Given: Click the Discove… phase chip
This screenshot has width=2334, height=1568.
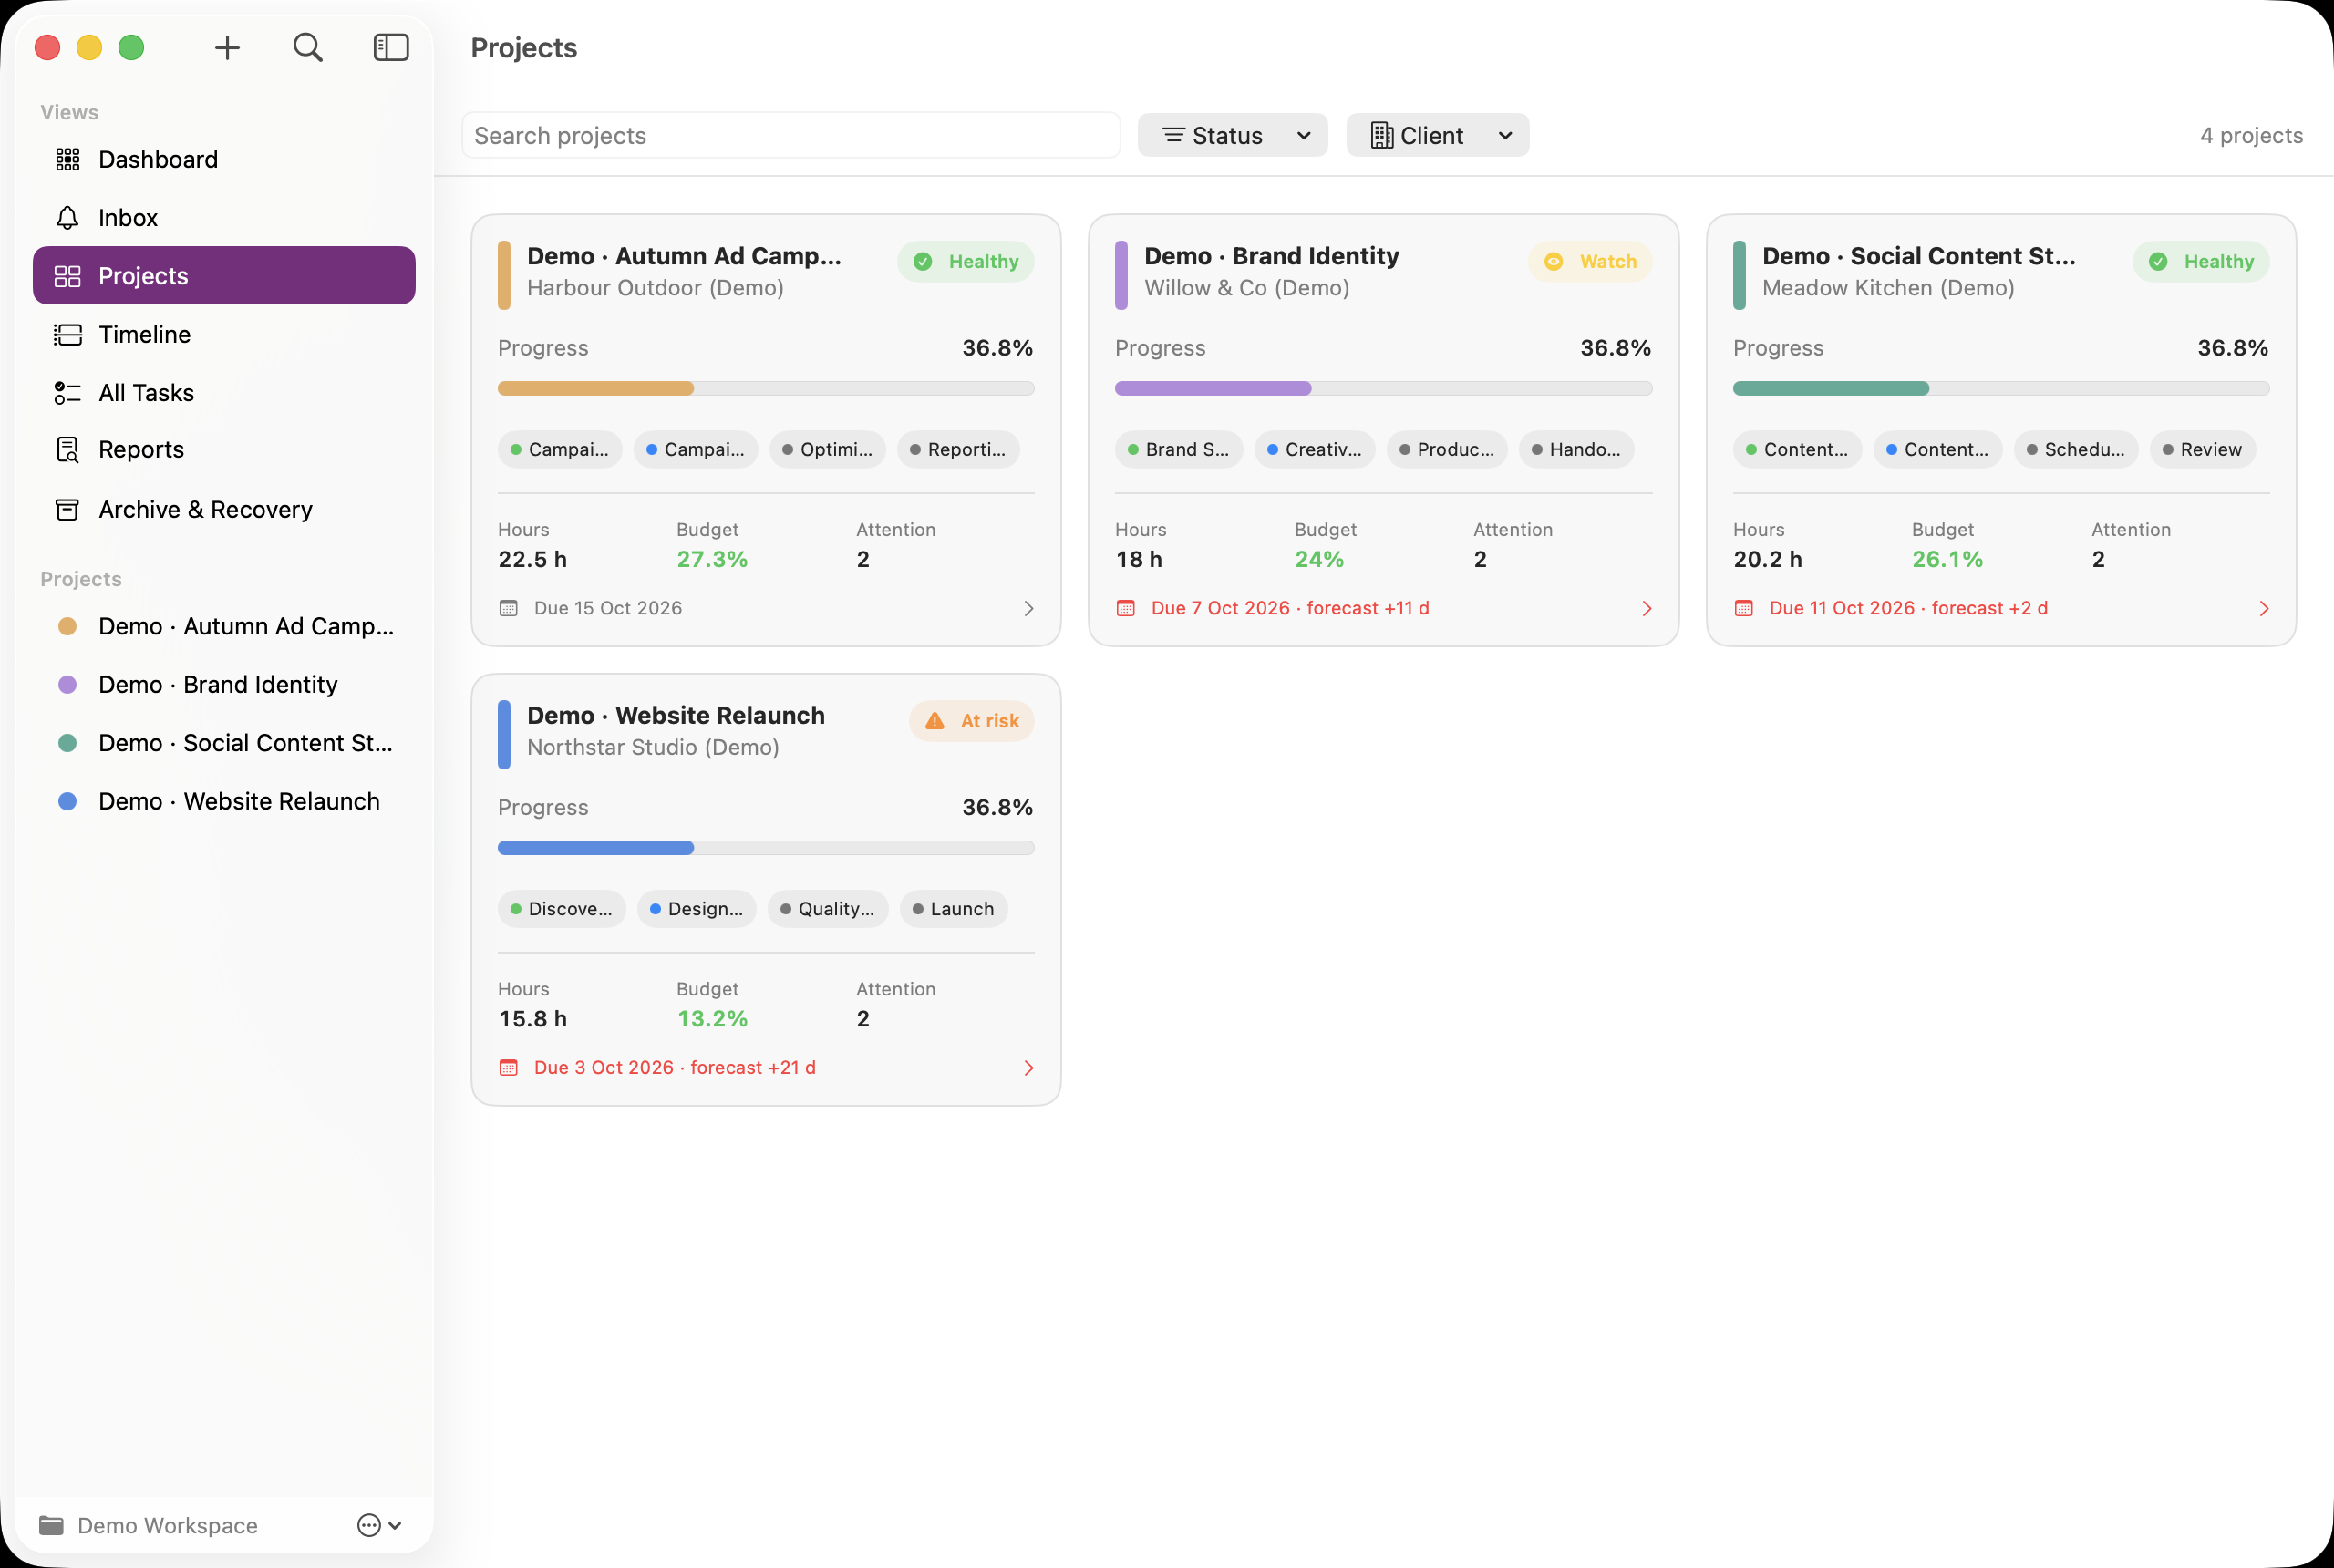Looking at the screenshot, I should (561, 909).
